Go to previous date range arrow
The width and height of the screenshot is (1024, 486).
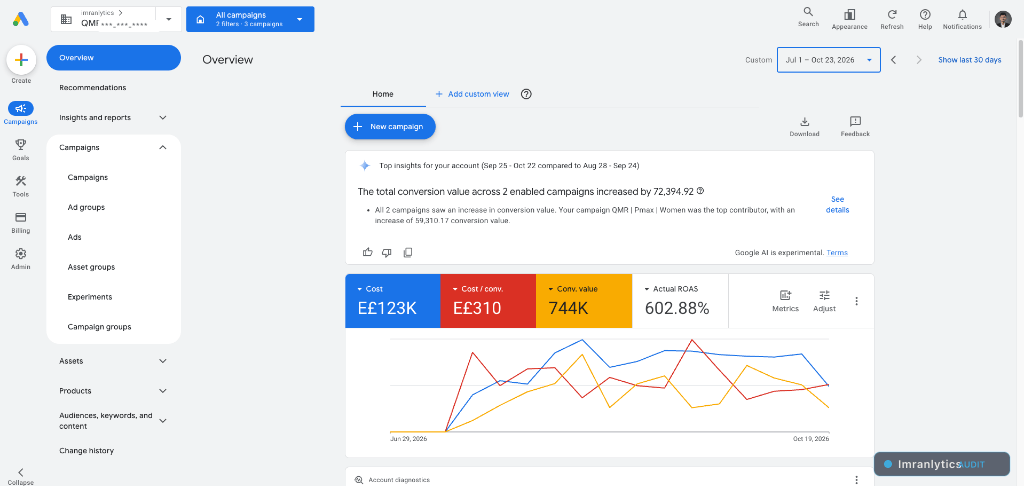click(x=893, y=59)
